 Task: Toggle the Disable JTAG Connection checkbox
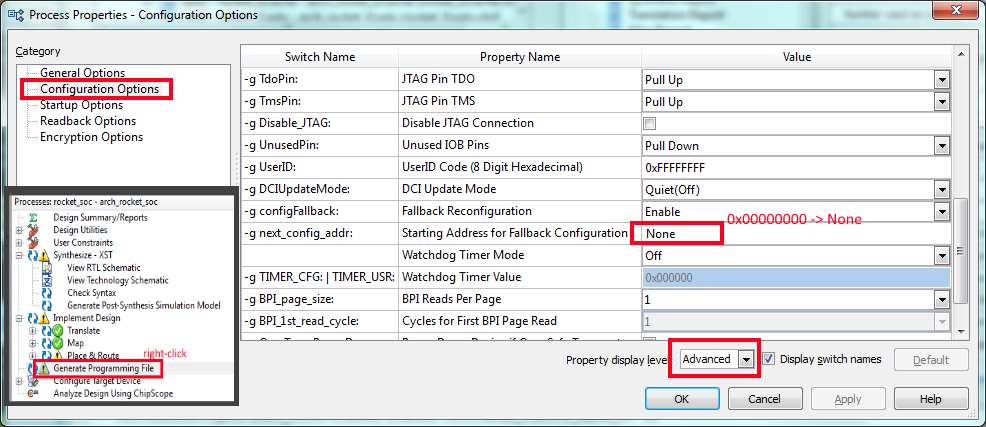pos(649,124)
